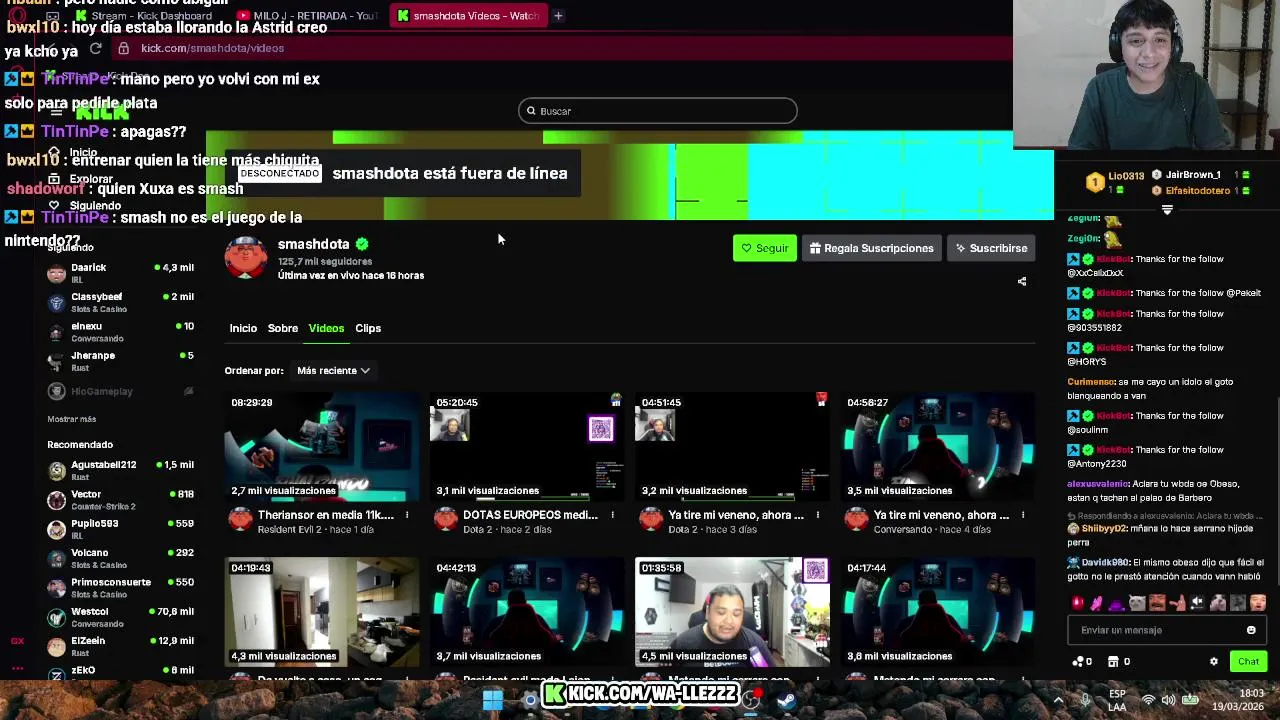
Task: Open the Clips tab
Action: [x=368, y=328]
